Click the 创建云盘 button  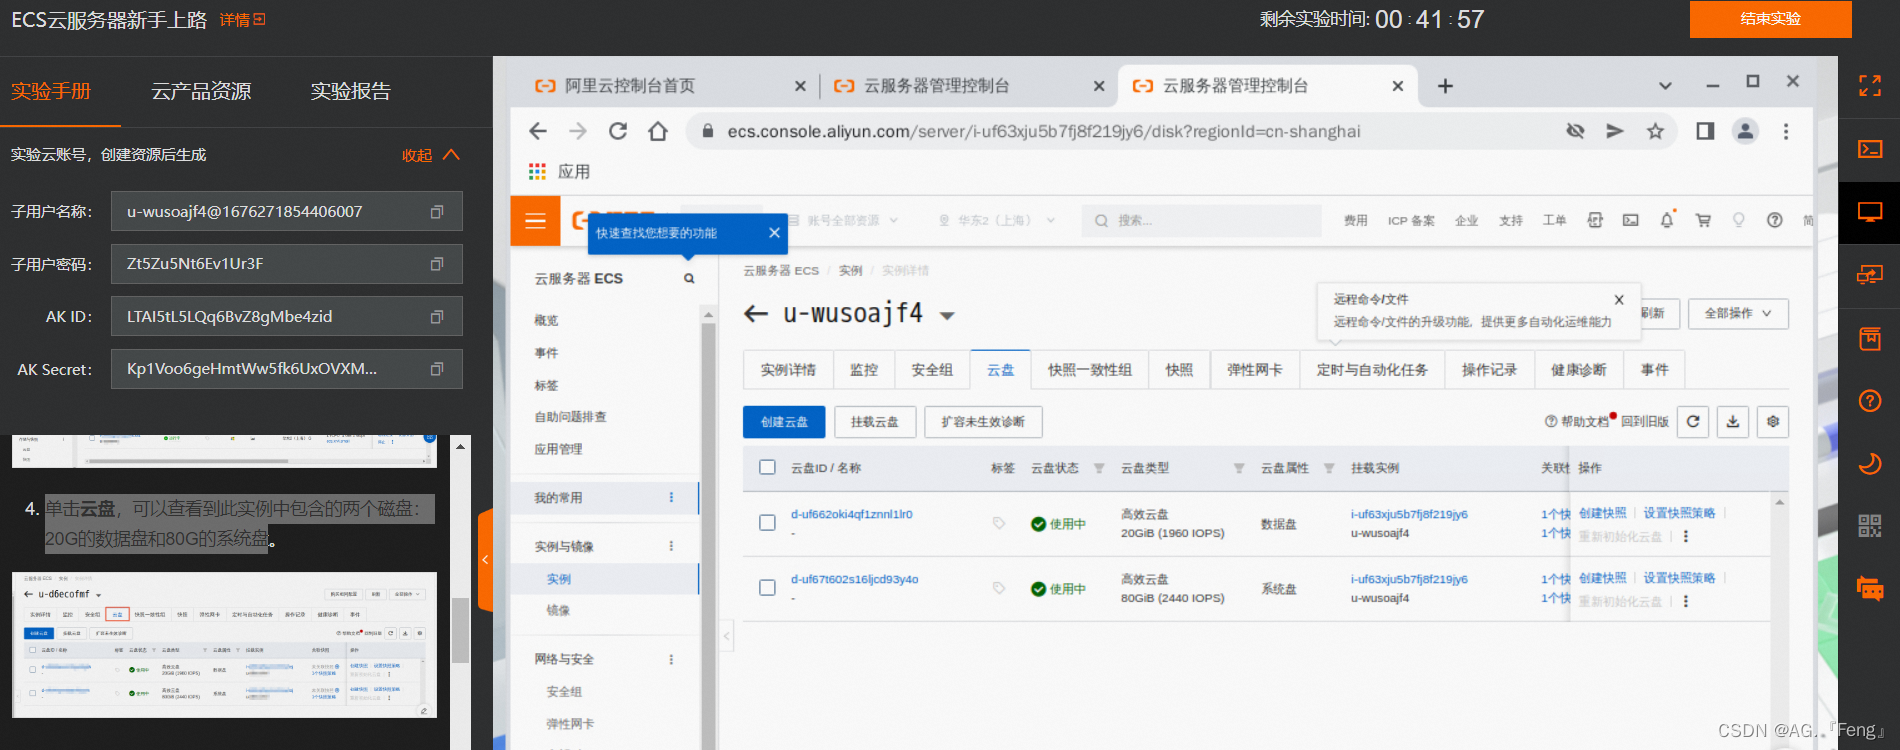(784, 422)
